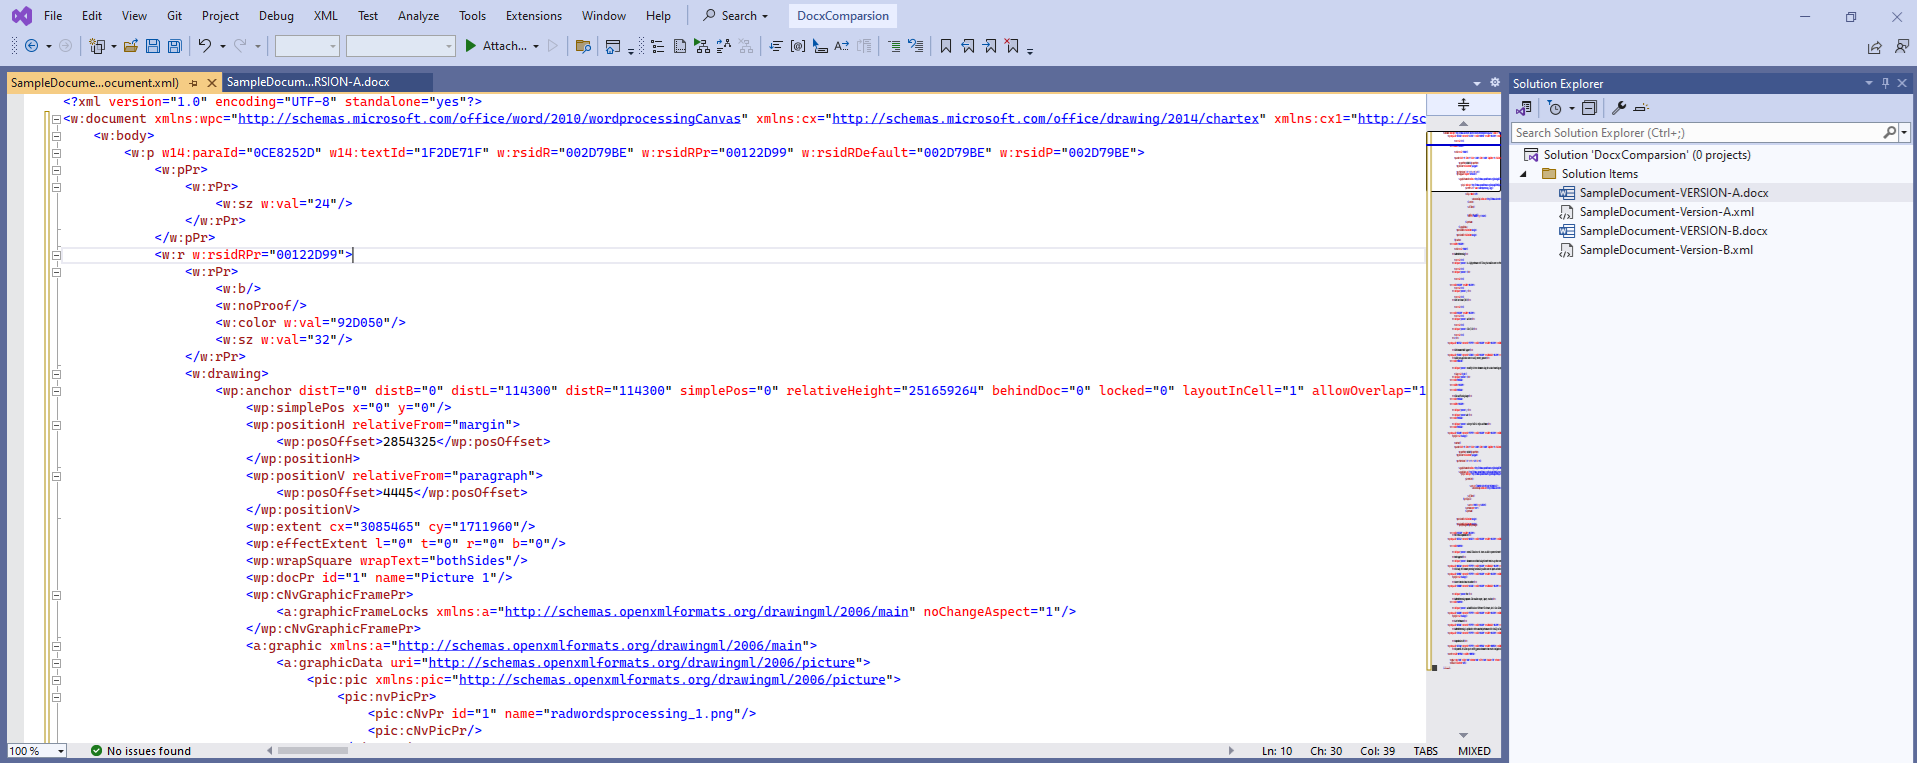Image resolution: width=1917 pixels, height=763 pixels.
Task: Click the Search button in menu bar
Action: click(736, 16)
